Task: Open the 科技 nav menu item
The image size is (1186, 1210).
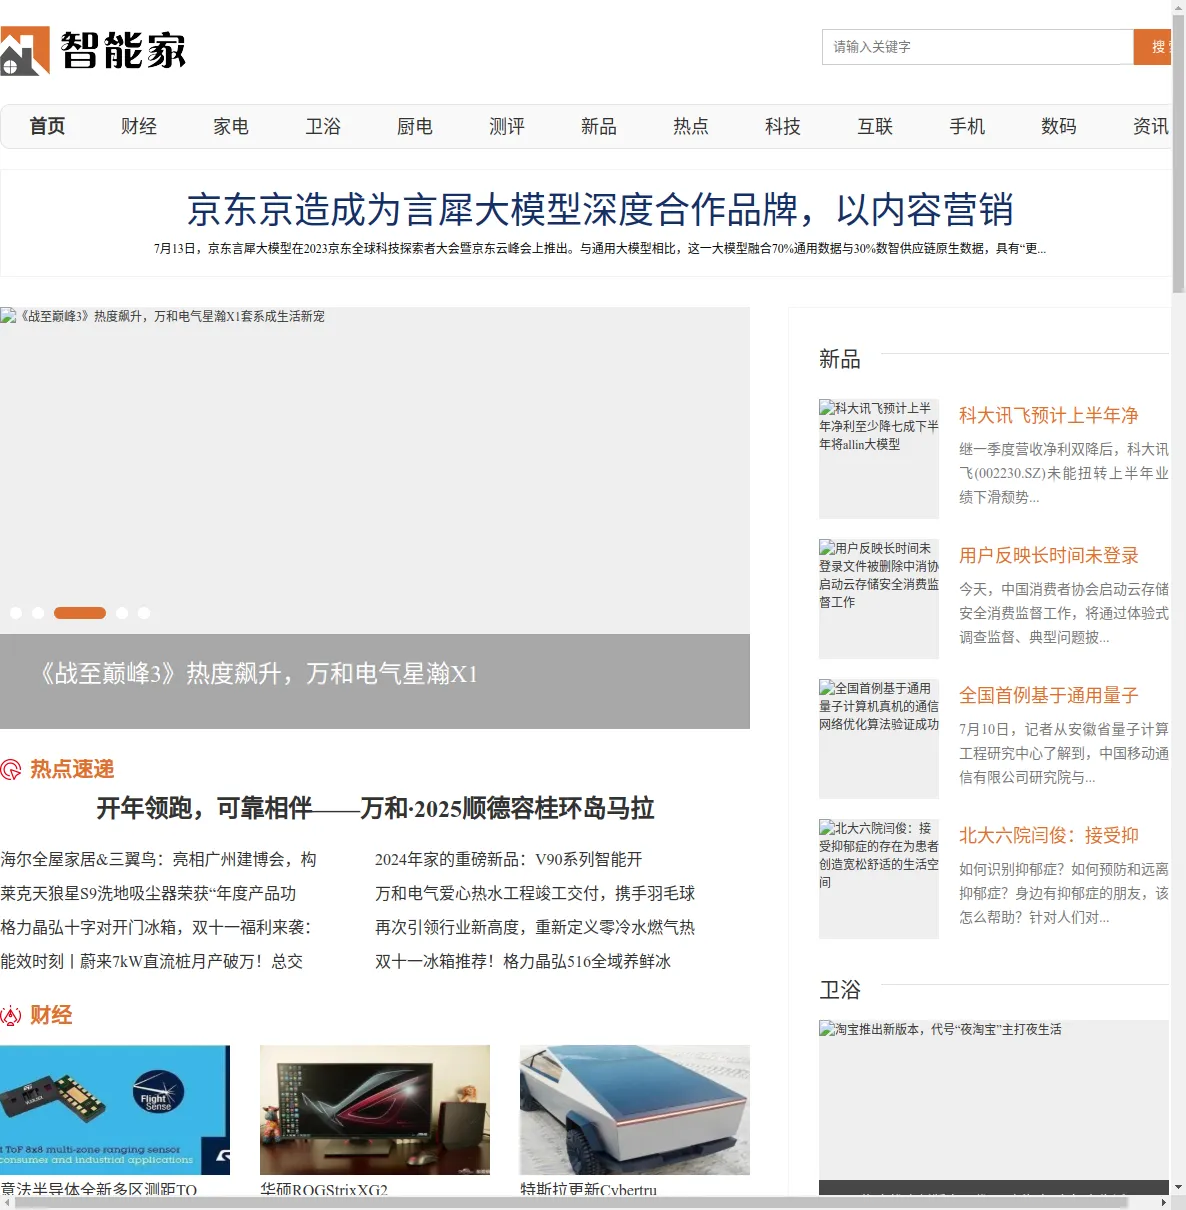Action: coord(783,126)
